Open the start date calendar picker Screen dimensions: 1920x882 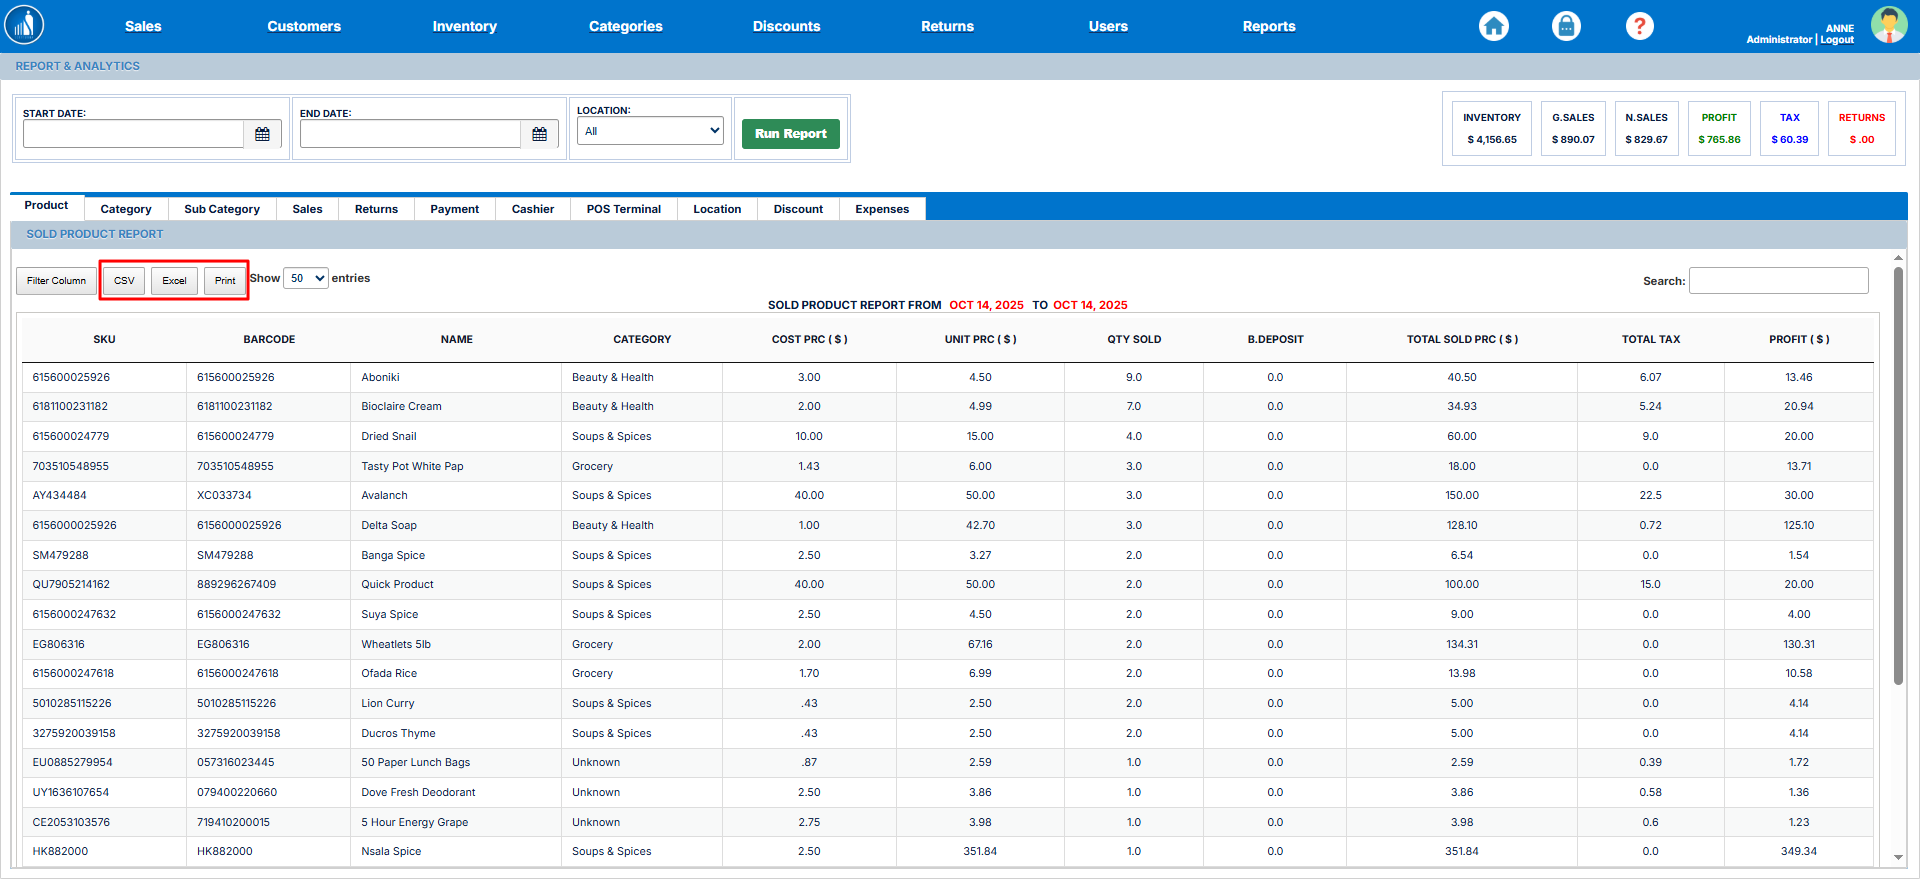click(262, 134)
